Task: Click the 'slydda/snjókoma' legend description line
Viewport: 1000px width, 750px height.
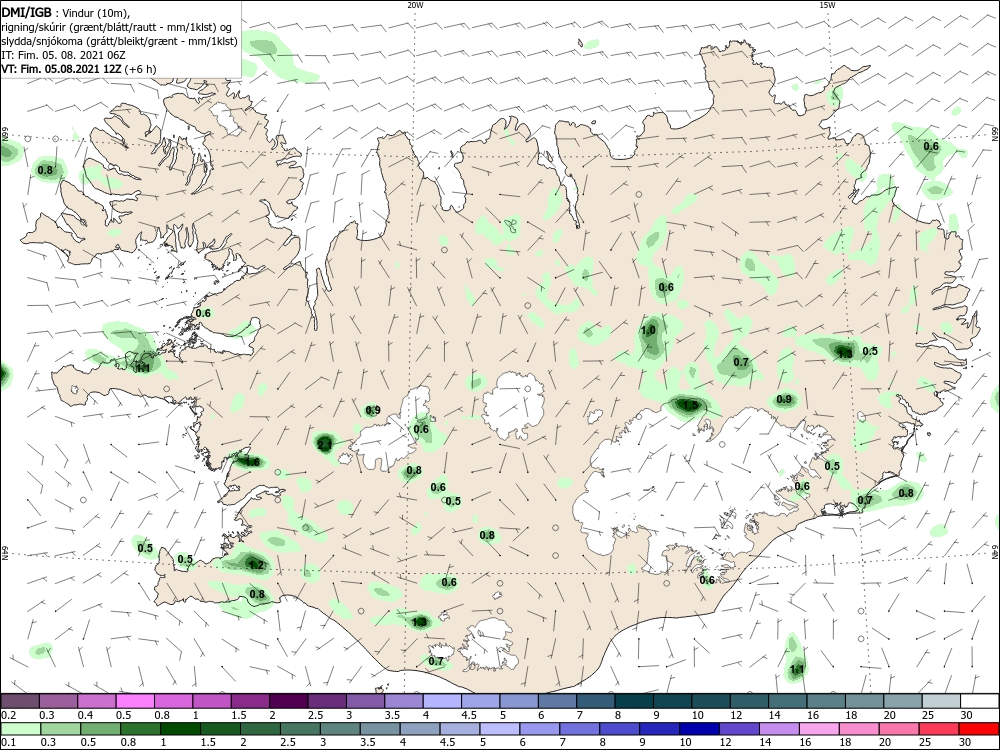Action: (120, 41)
